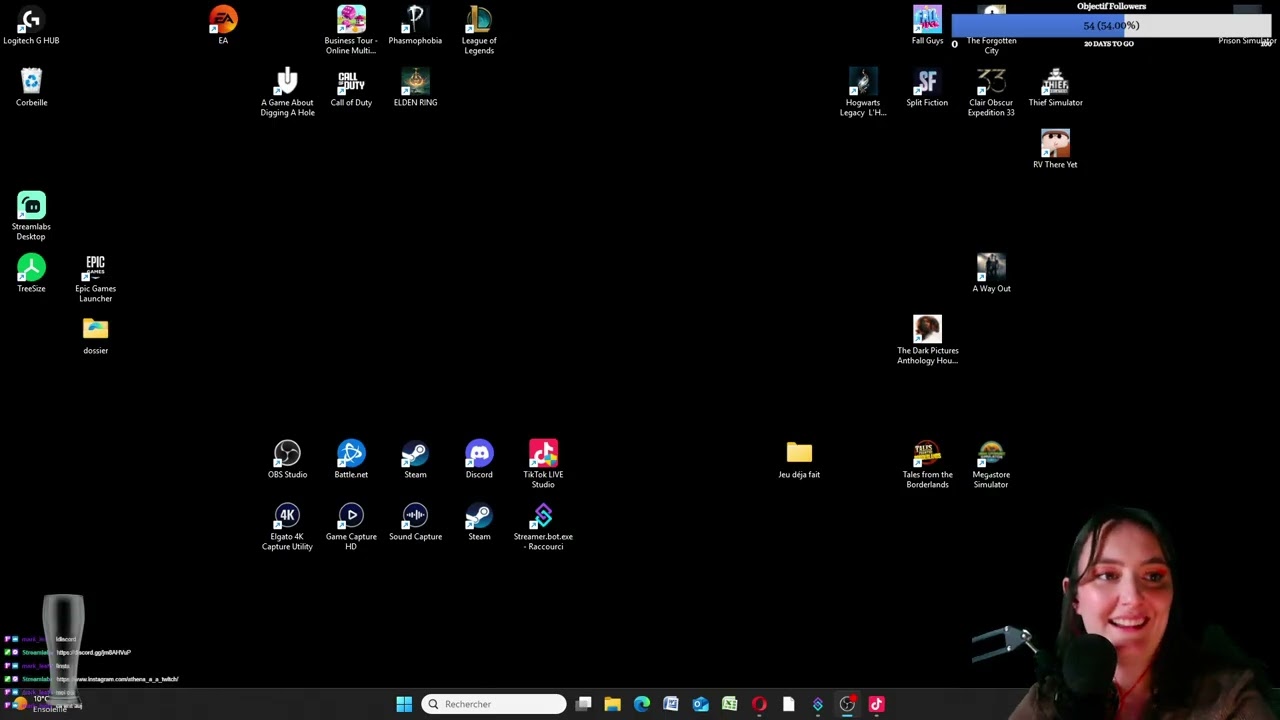Open Task View from the taskbar

(x=584, y=704)
